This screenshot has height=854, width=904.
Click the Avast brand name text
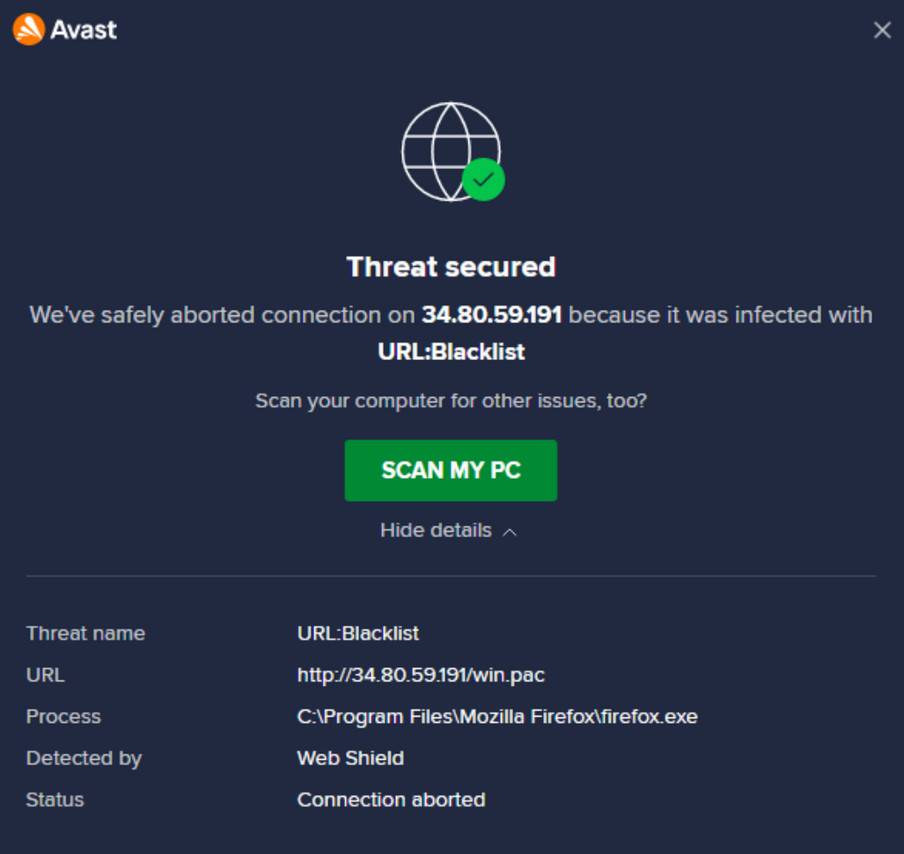(84, 30)
